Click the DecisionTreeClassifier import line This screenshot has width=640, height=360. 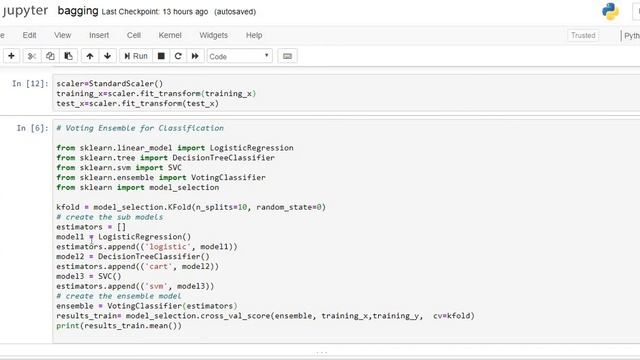pyautogui.click(x=166, y=158)
